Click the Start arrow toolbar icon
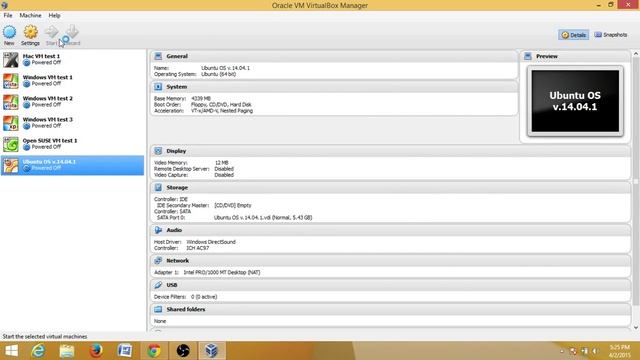The height and width of the screenshot is (360, 640). pos(51,32)
